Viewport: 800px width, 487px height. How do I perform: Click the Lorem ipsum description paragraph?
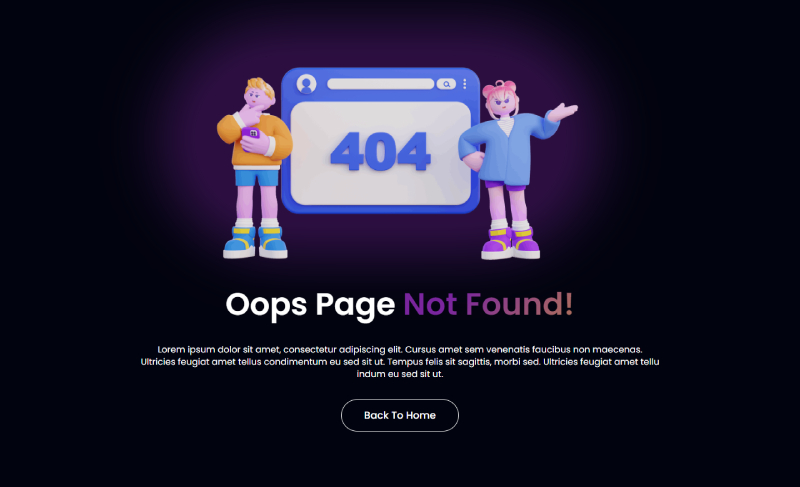pos(399,362)
